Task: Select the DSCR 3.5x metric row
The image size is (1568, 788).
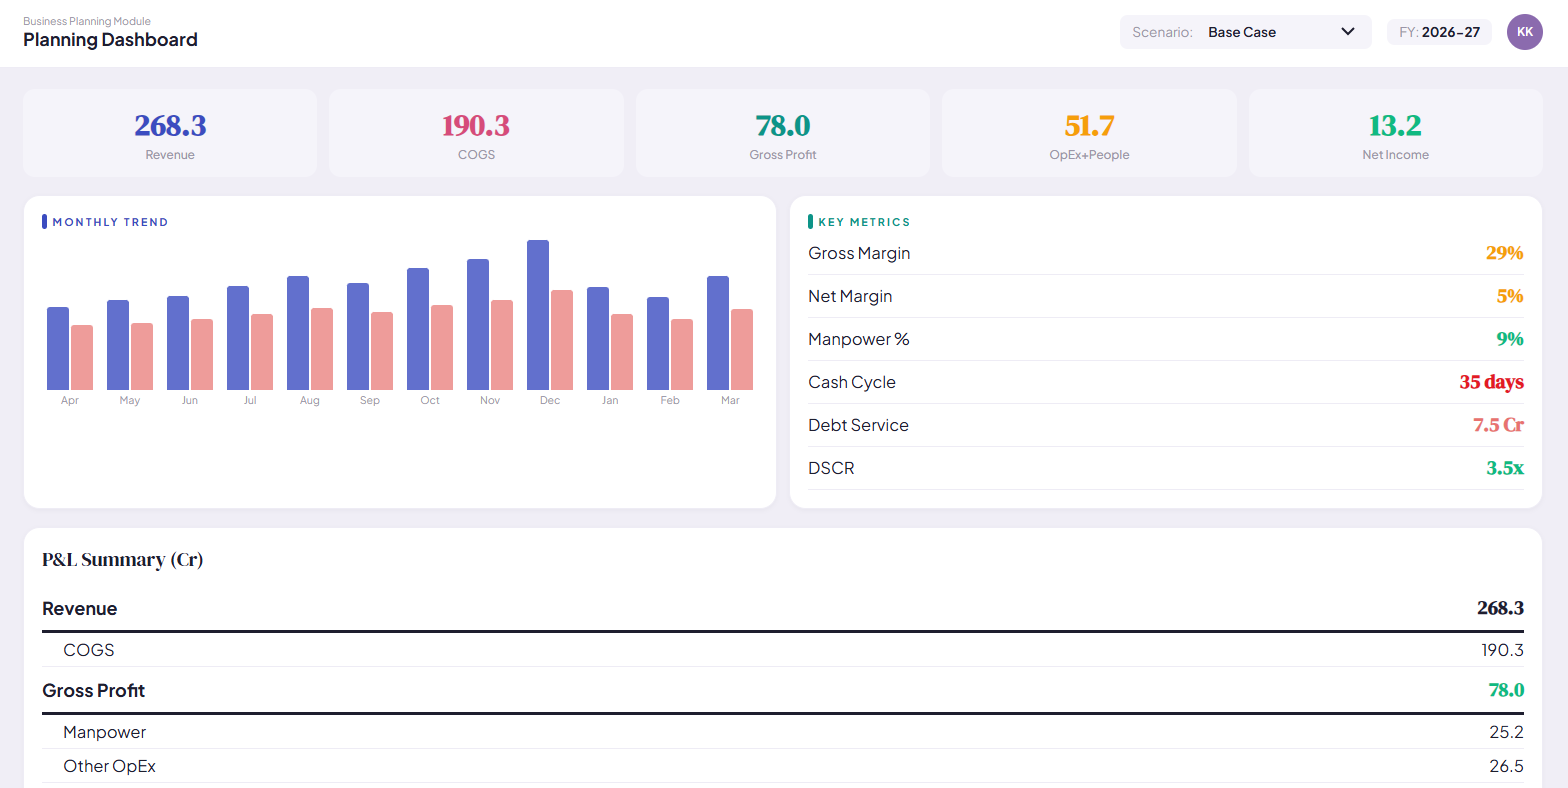Action: click(1166, 468)
